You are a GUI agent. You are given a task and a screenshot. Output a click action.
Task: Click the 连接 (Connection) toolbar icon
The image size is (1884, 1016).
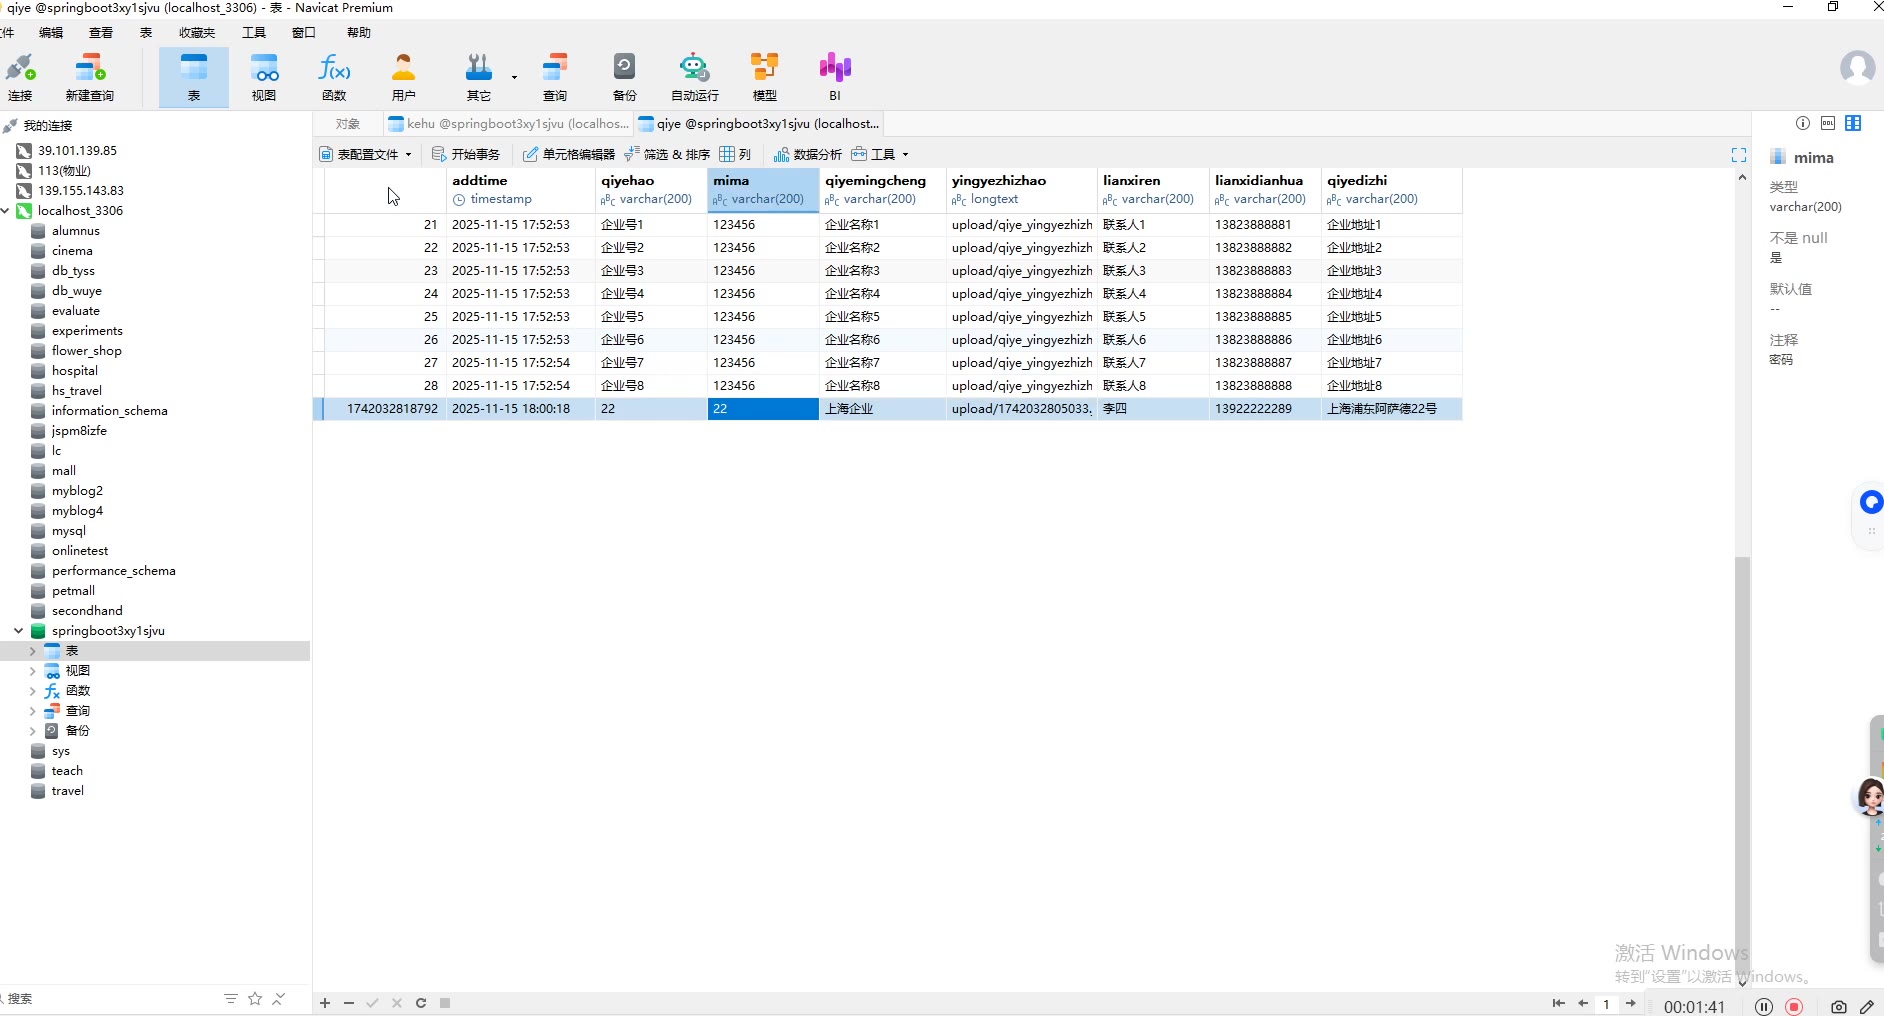pyautogui.click(x=20, y=77)
